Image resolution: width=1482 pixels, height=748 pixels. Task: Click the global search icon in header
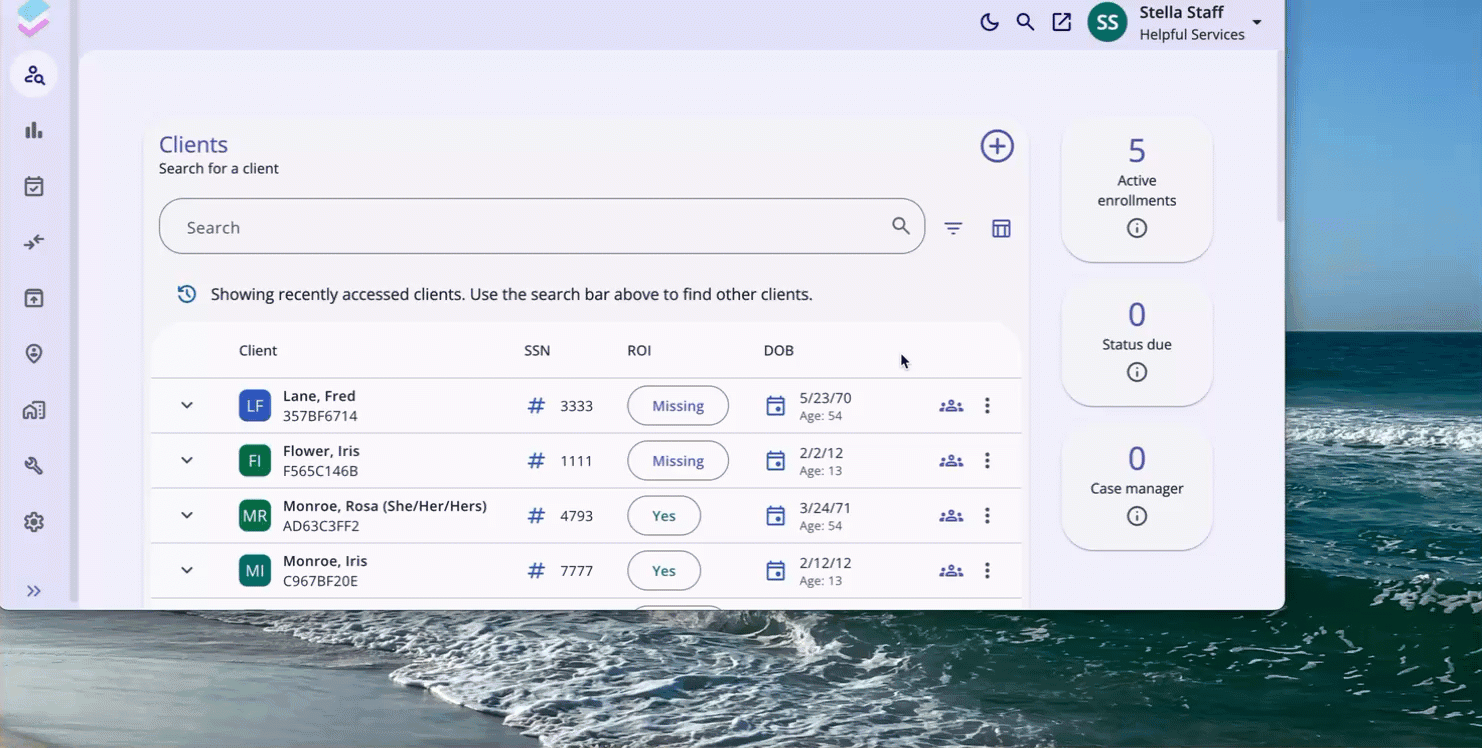pyautogui.click(x=1025, y=22)
